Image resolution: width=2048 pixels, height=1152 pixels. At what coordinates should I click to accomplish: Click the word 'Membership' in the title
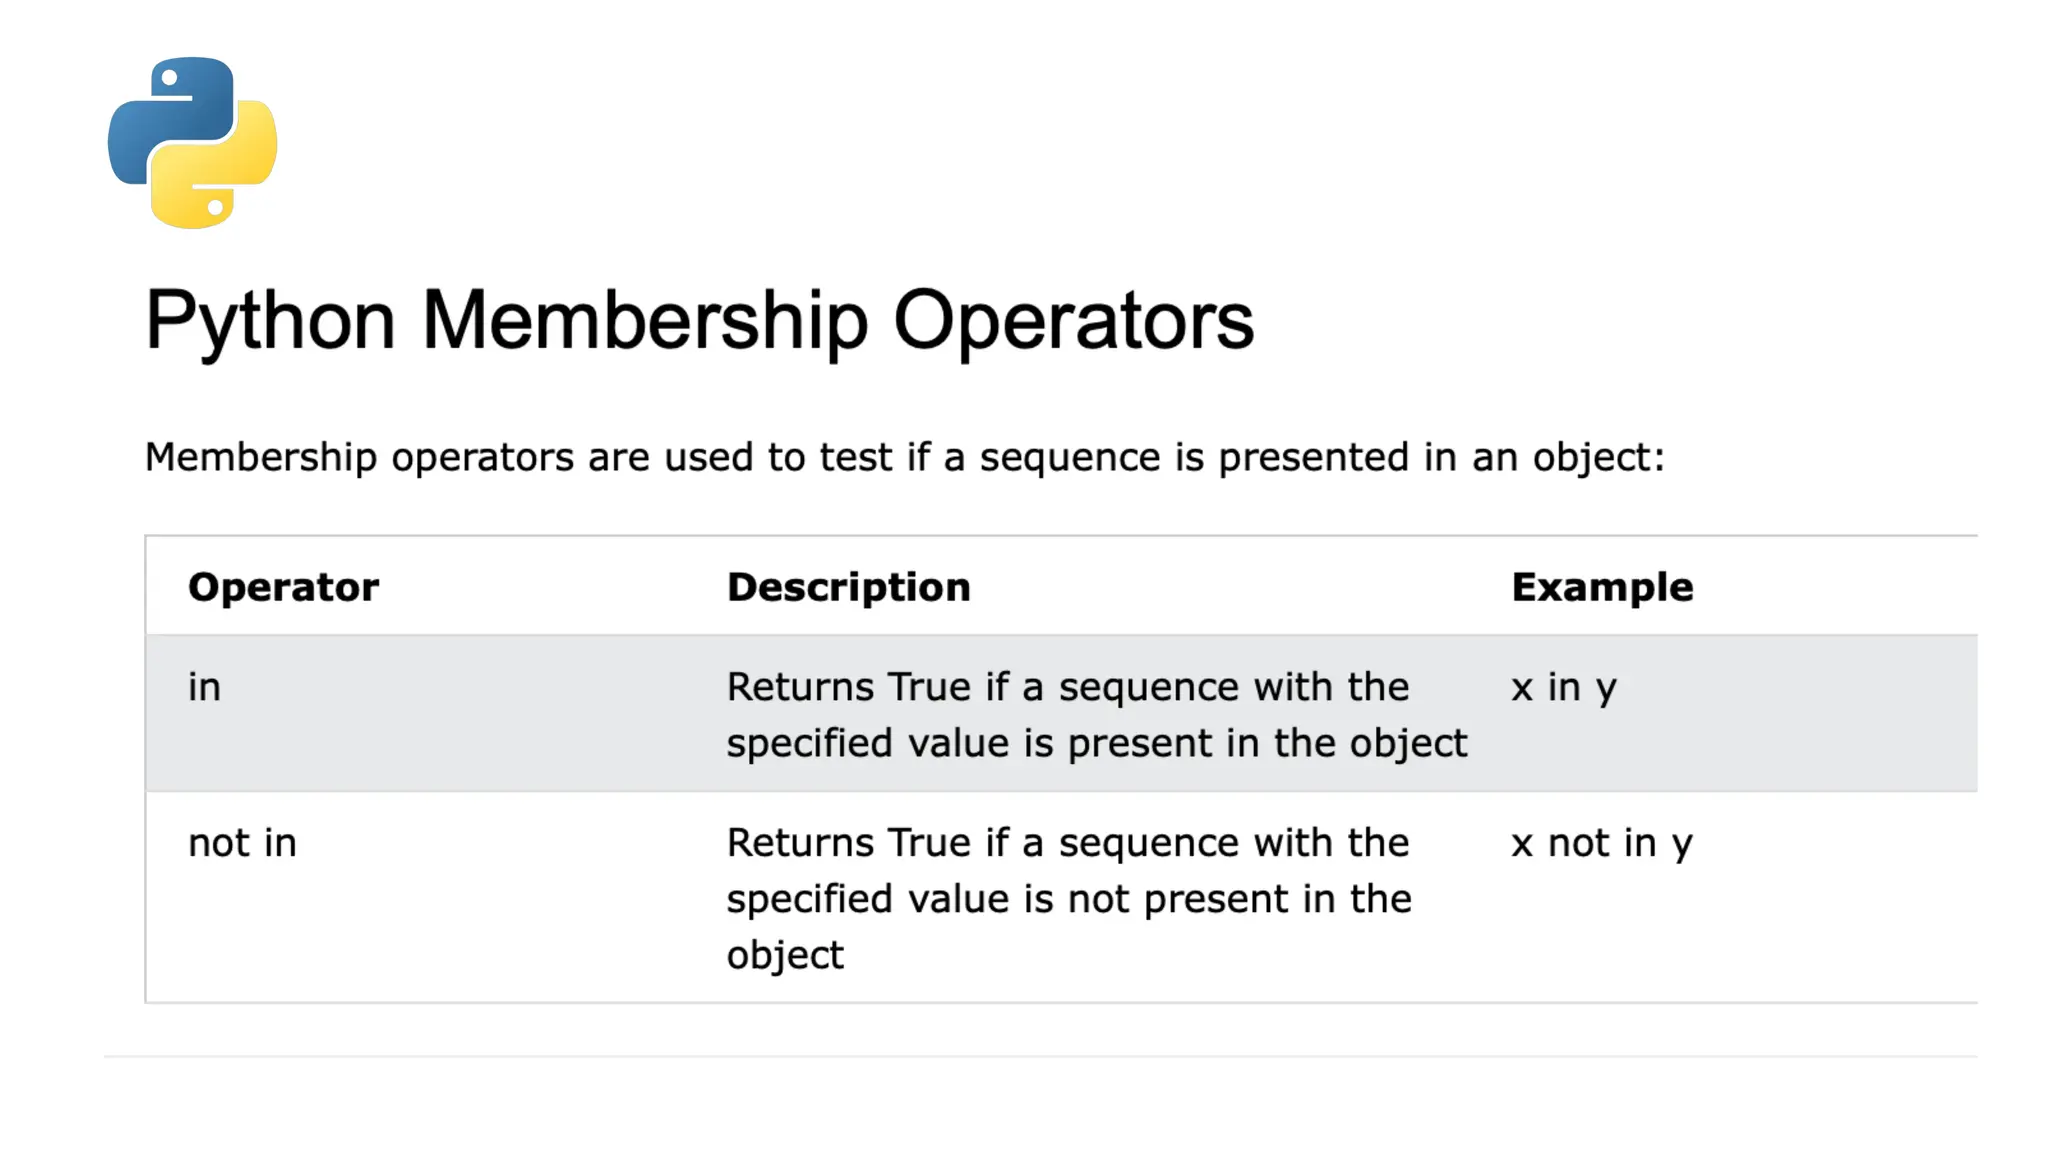click(644, 321)
